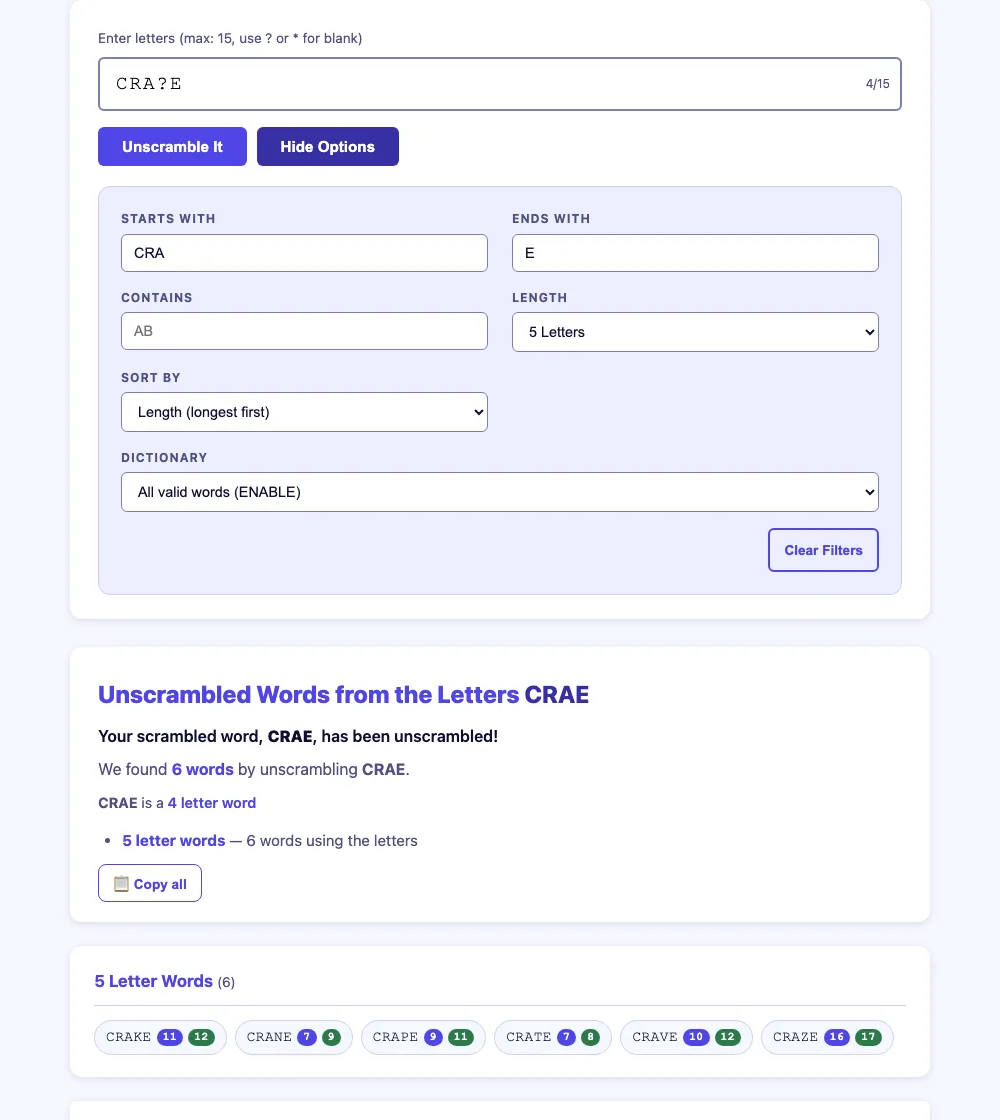Click the Clear Filters button
The image size is (1000, 1120).
click(x=823, y=550)
